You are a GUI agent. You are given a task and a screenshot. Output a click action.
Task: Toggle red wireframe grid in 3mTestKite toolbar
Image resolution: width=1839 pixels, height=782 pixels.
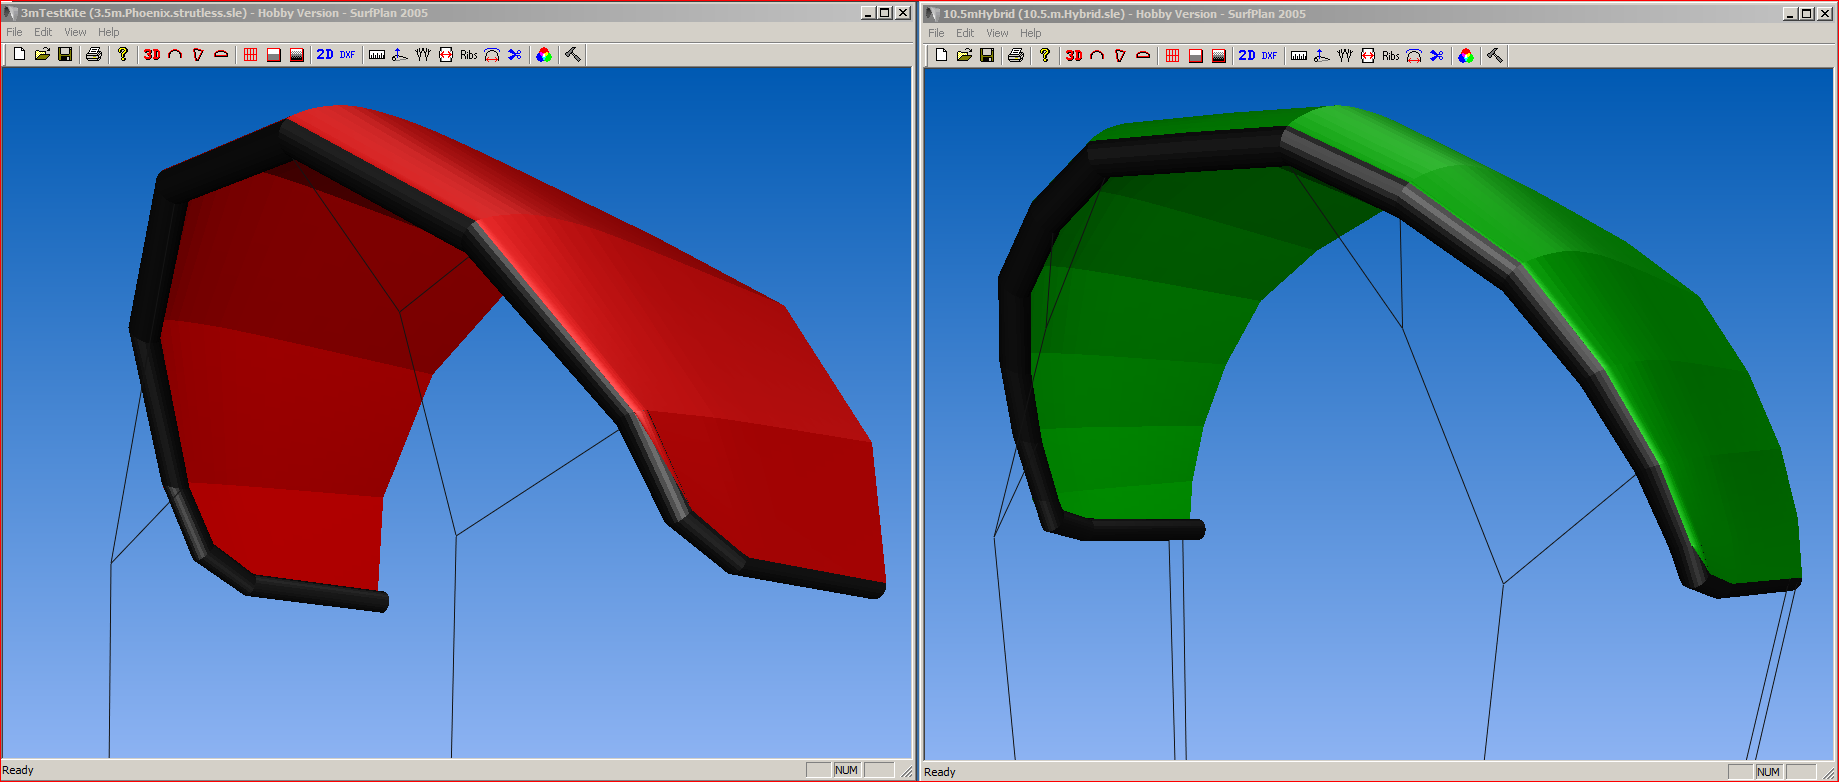tap(250, 55)
